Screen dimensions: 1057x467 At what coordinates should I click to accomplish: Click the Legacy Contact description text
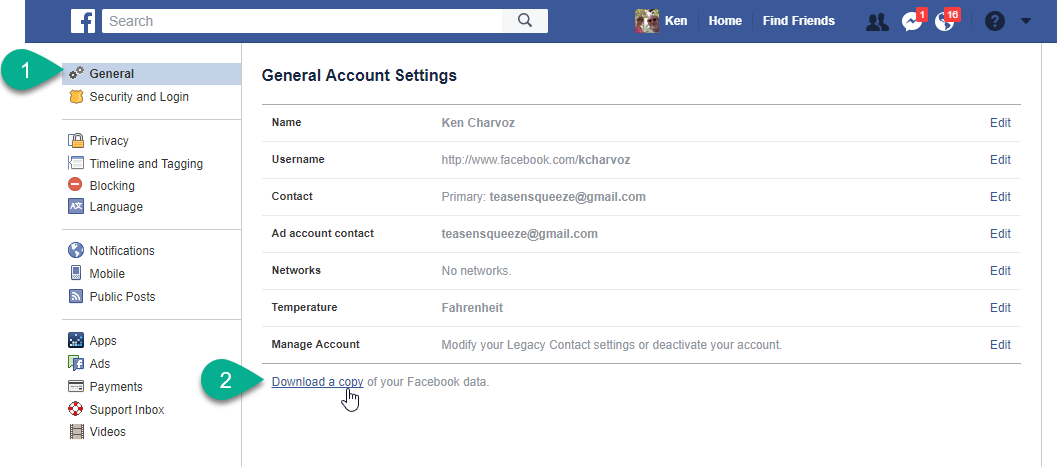pos(611,344)
